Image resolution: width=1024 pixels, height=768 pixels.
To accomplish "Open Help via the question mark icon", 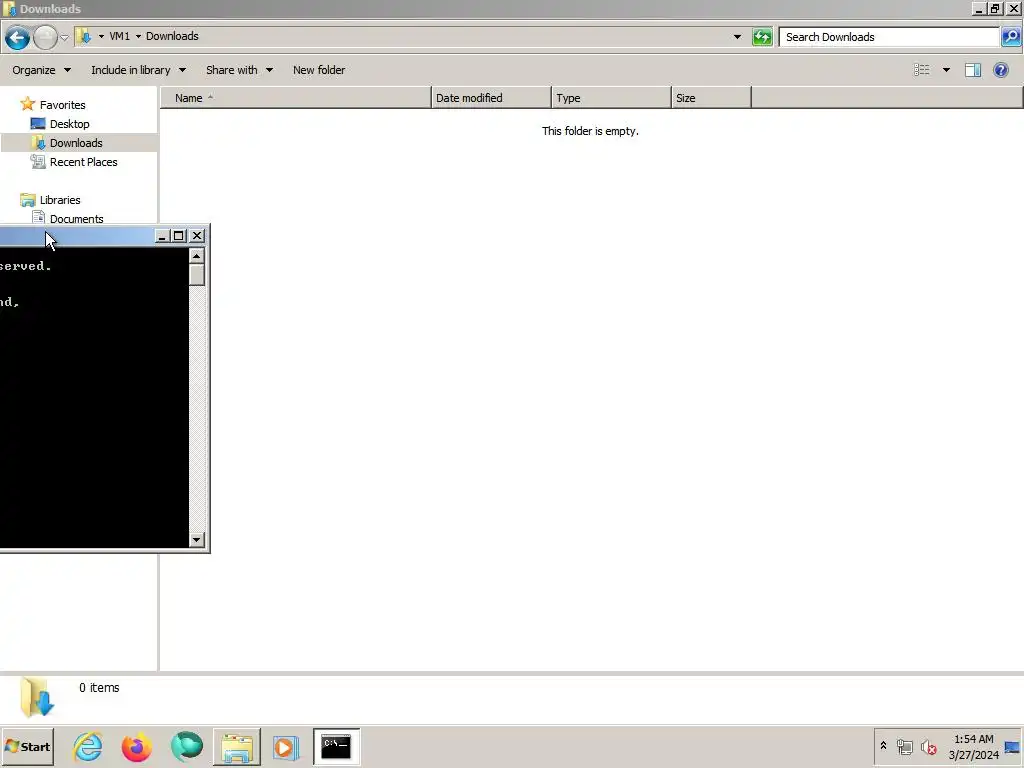I will click(1000, 70).
